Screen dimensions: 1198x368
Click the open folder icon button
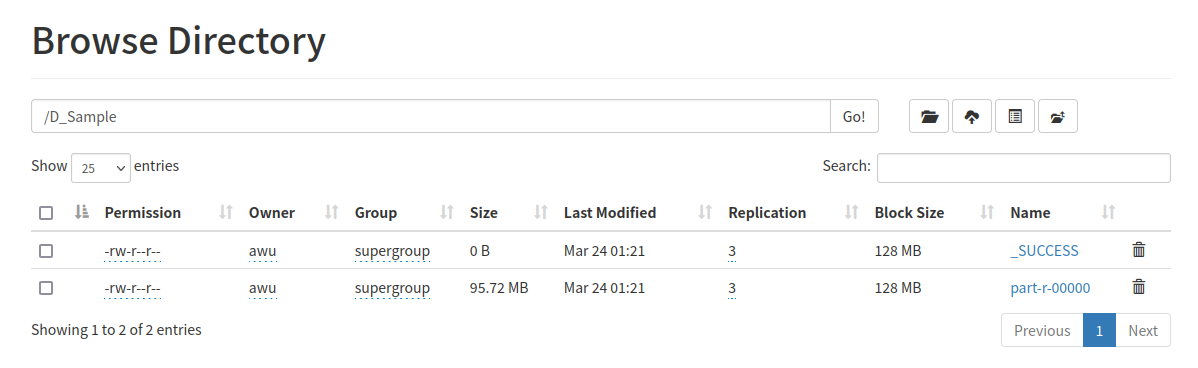929,116
